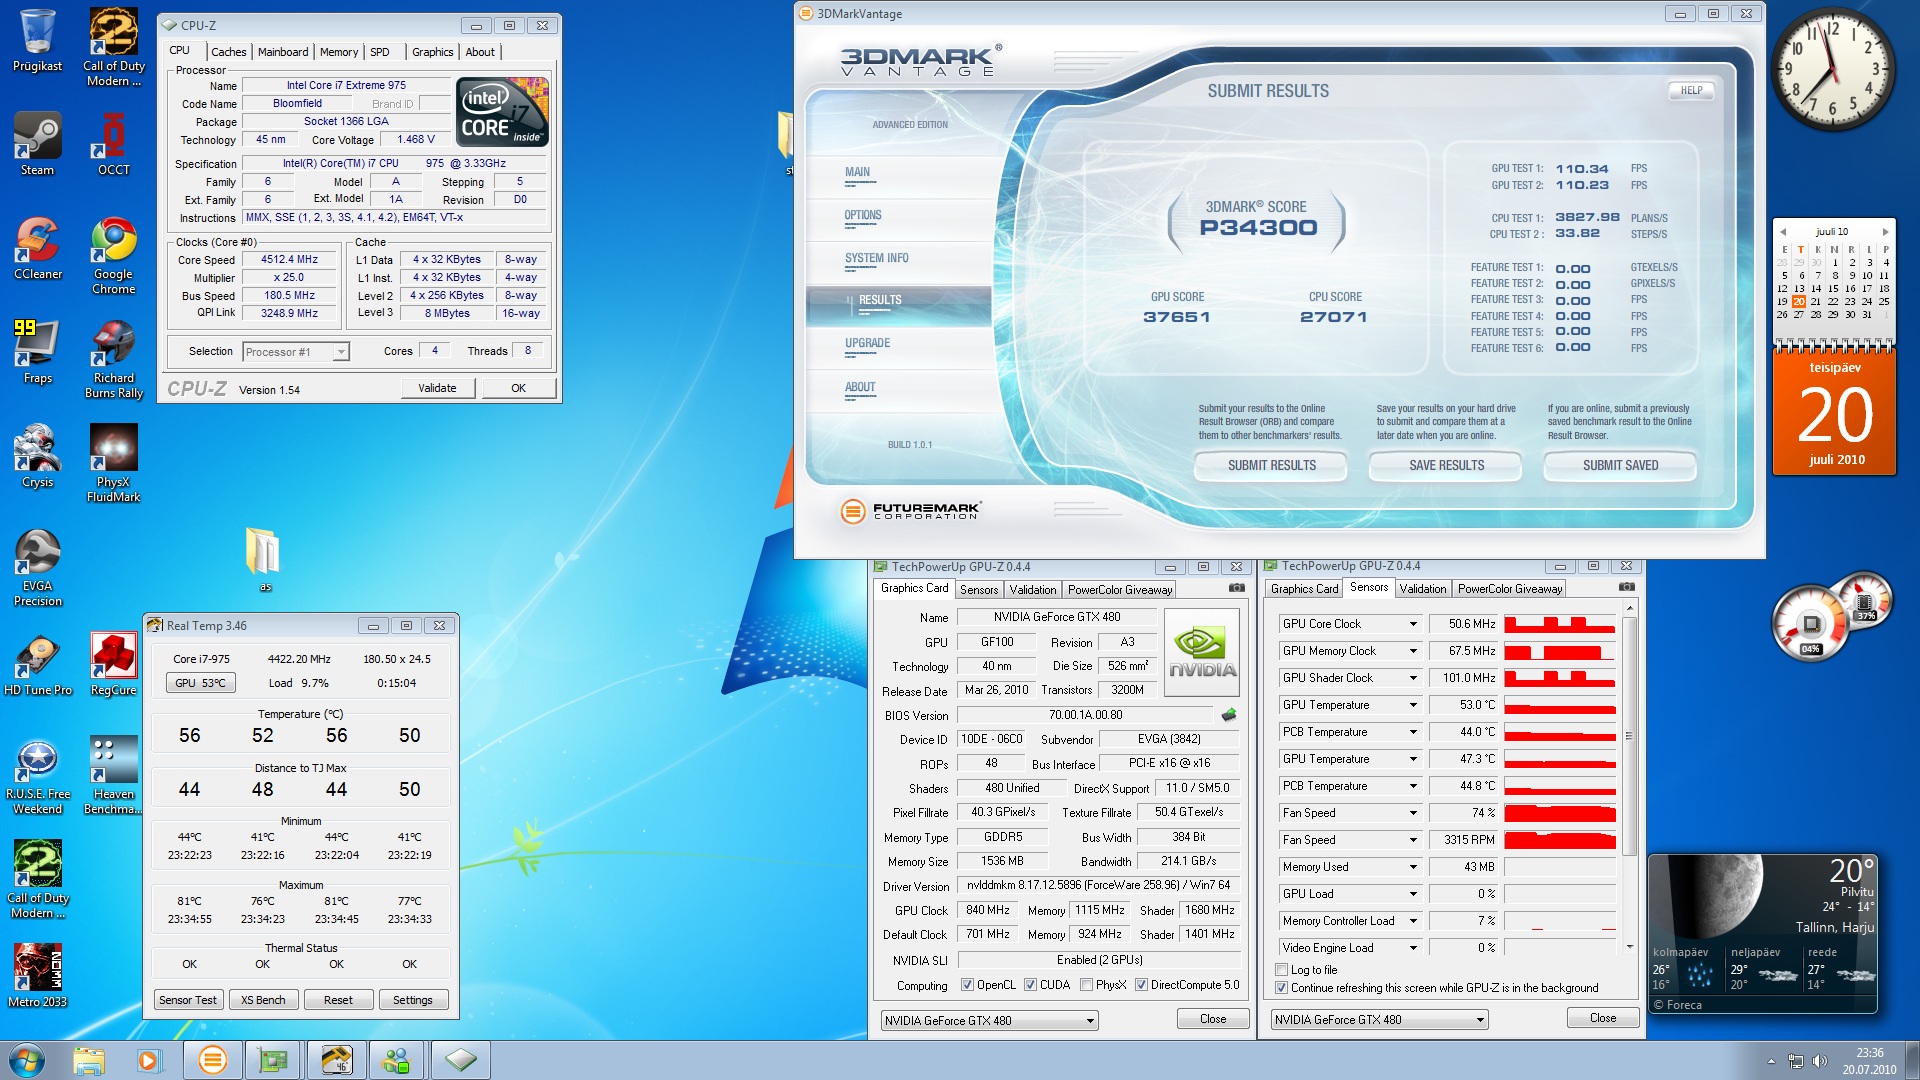This screenshot has height=1080, width=1920.
Task: Click the Real Temp XS Bench button
Action: pos(263,1000)
